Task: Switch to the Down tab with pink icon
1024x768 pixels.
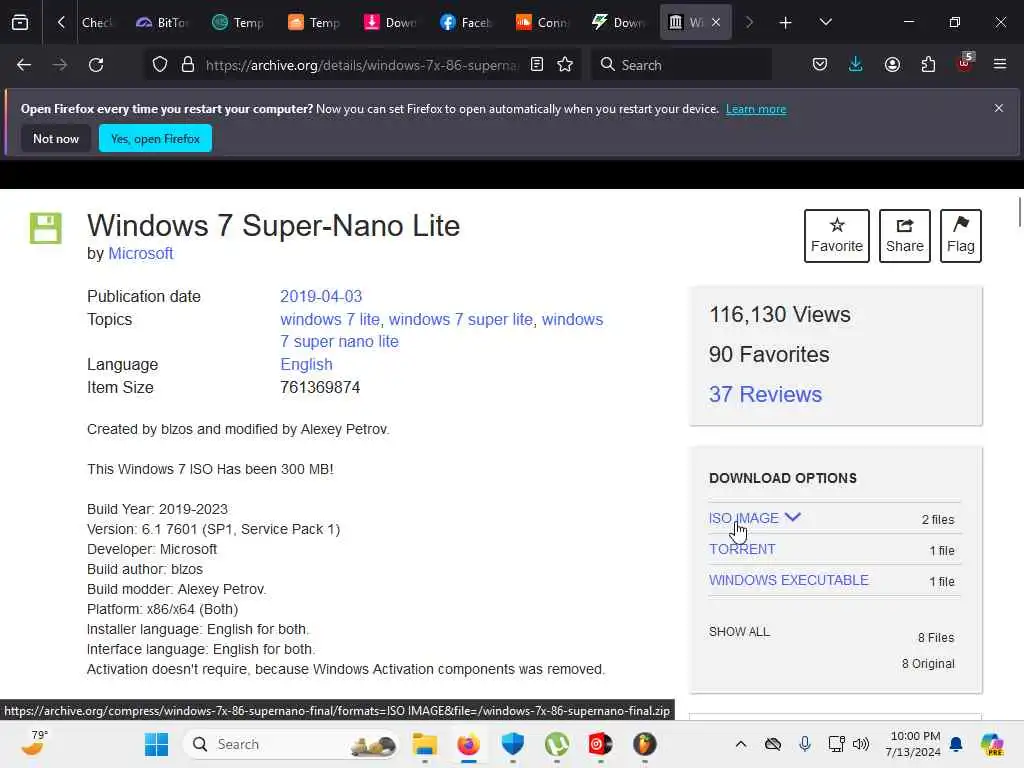Action: [389, 22]
